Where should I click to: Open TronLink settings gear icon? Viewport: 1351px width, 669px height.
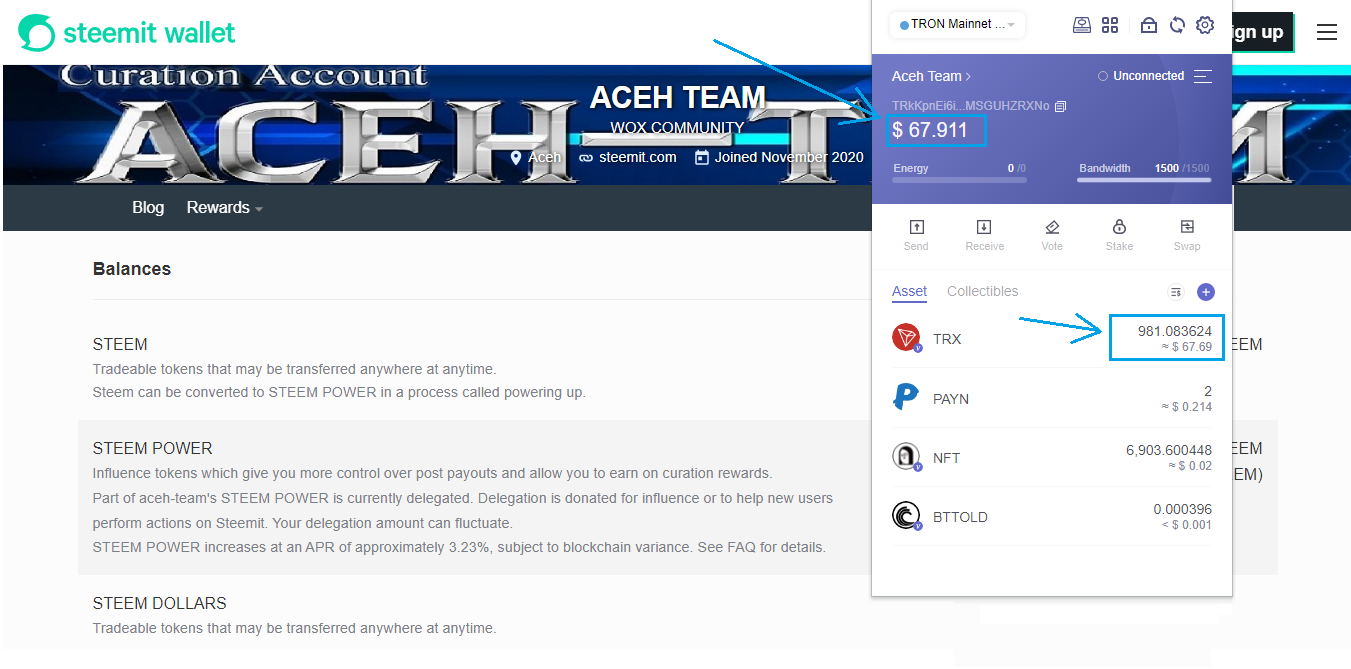(1205, 25)
